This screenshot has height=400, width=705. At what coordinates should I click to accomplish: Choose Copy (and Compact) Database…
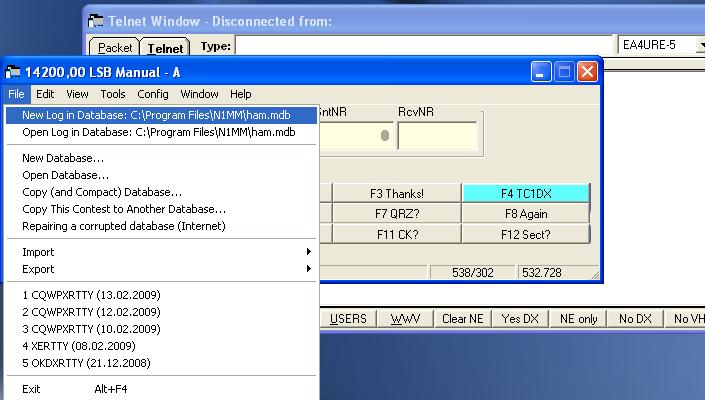(161, 192)
